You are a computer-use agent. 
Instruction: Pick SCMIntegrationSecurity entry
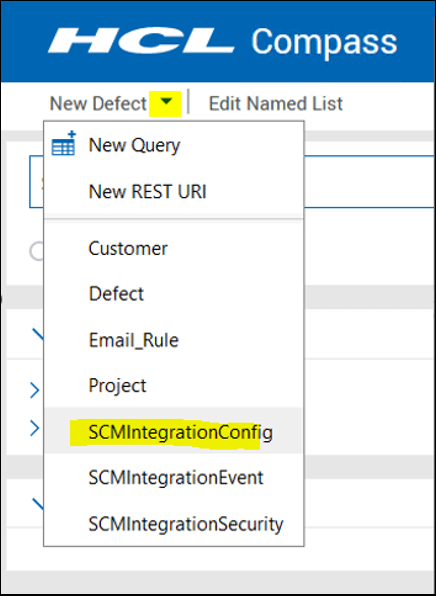point(173,524)
